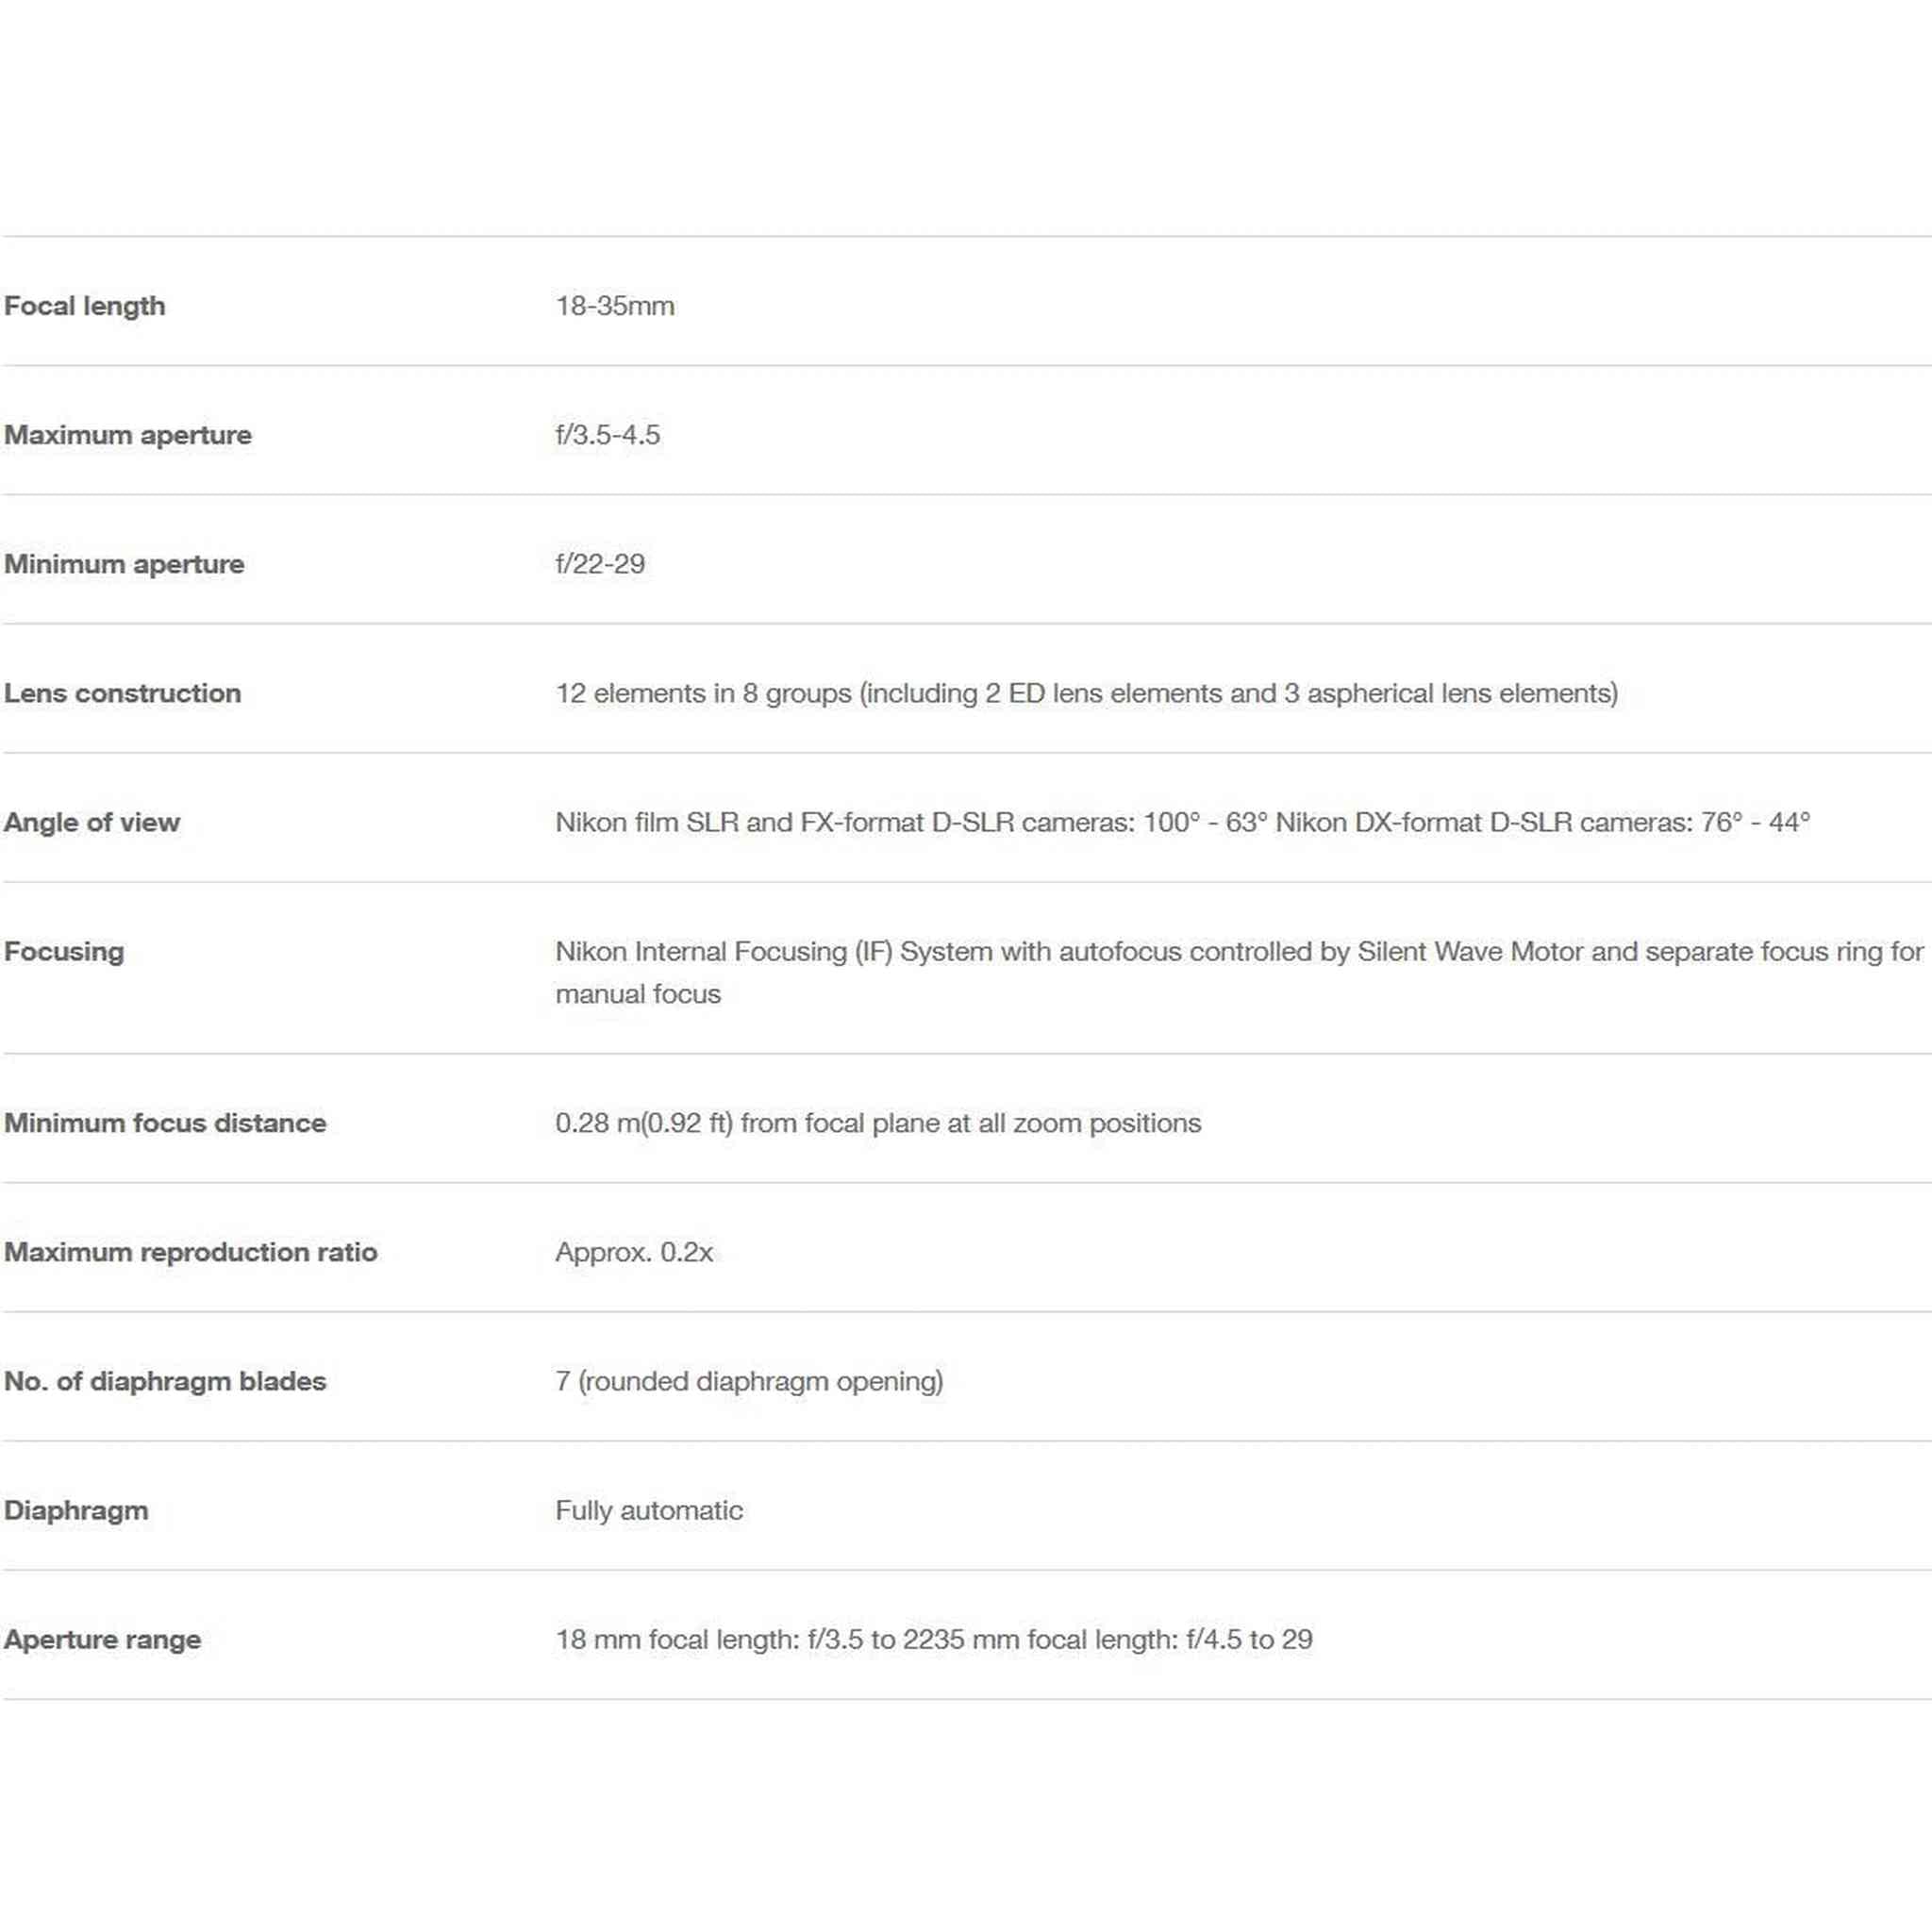Click the Lens construction label
Screen dimensions: 1932x1932
[123, 693]
